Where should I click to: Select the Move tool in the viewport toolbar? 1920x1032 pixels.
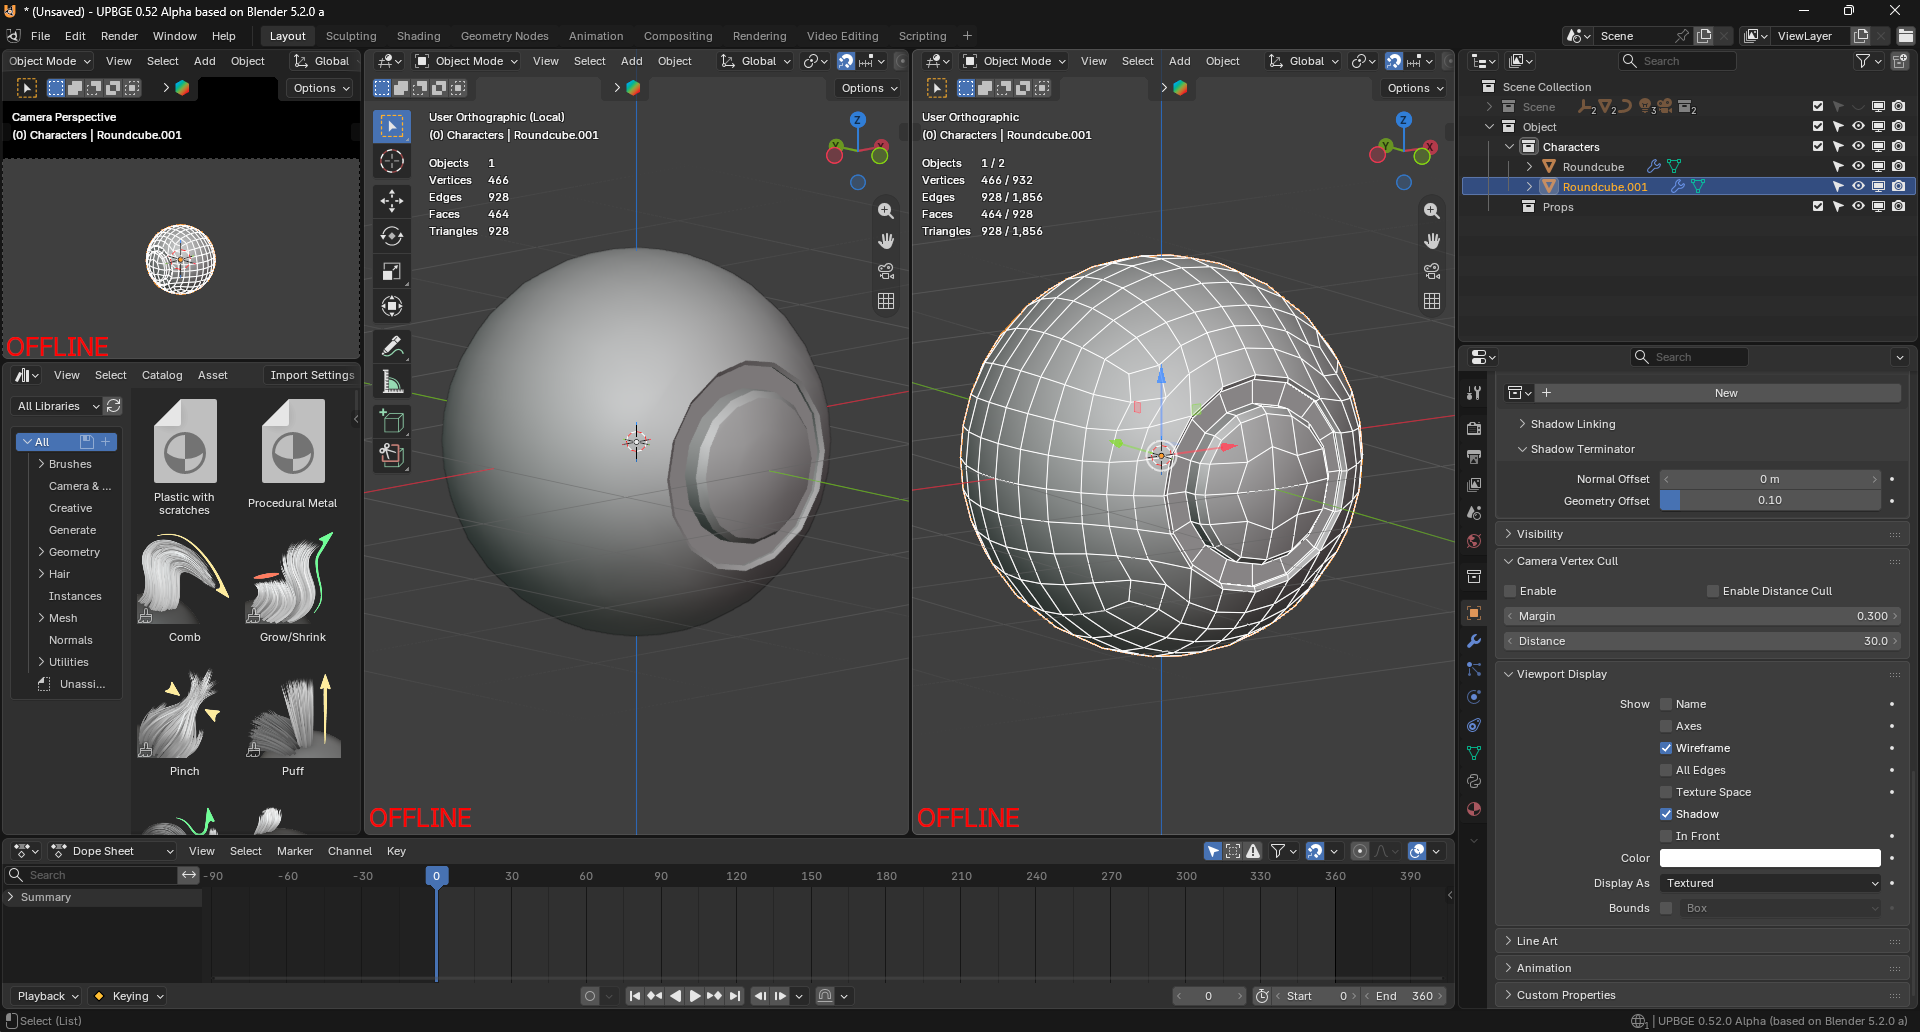tap(392, 201)
